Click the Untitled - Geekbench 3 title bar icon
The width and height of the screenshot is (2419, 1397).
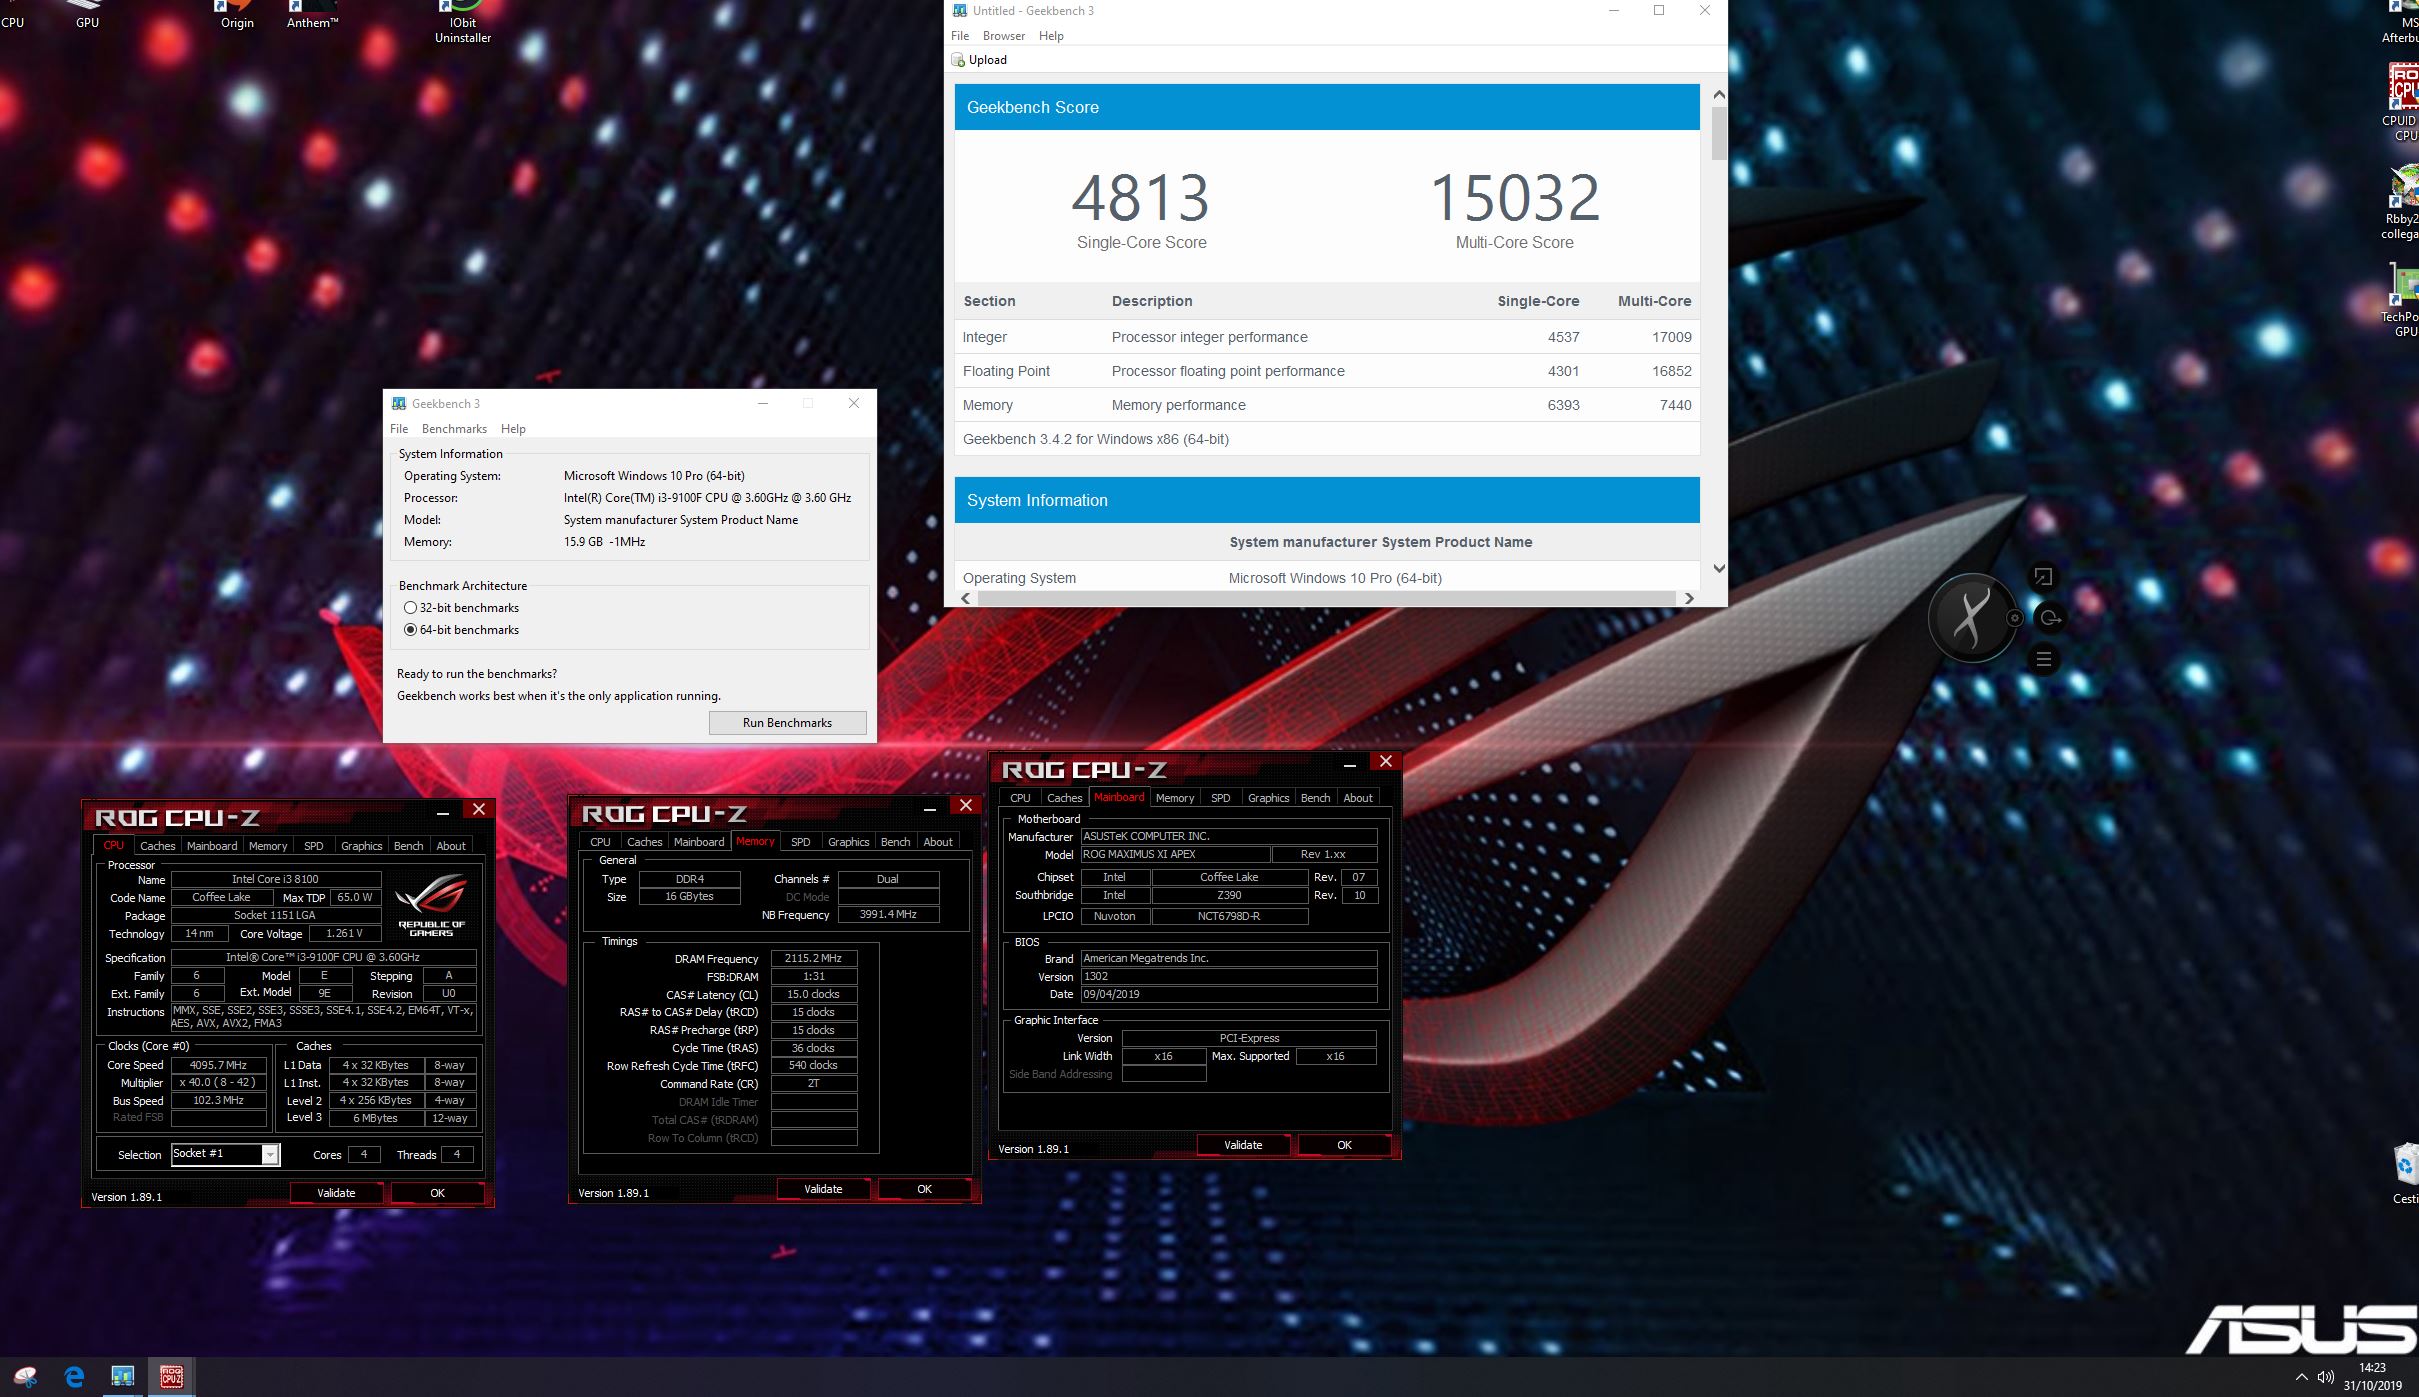tap(960, 10)
